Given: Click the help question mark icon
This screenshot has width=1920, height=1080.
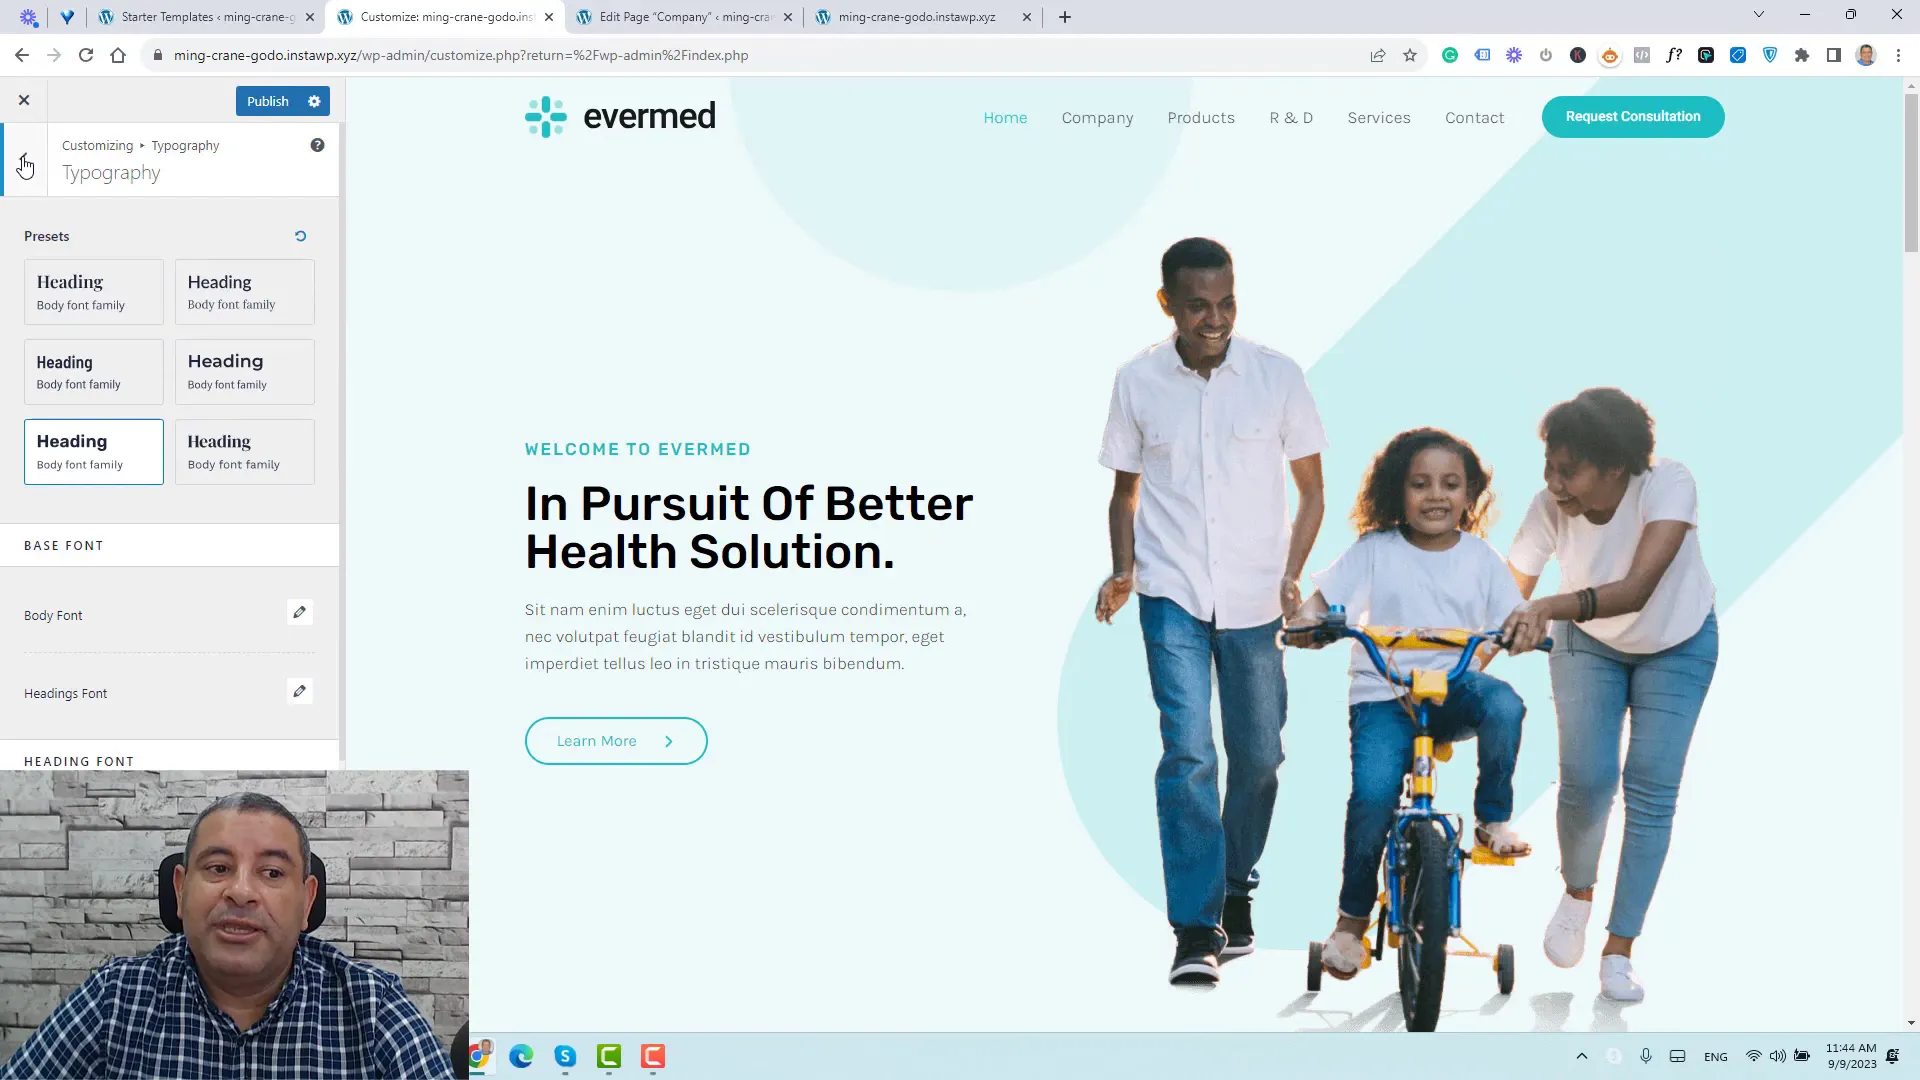Looking at the screenshot, I should click(x=318, y=145).
